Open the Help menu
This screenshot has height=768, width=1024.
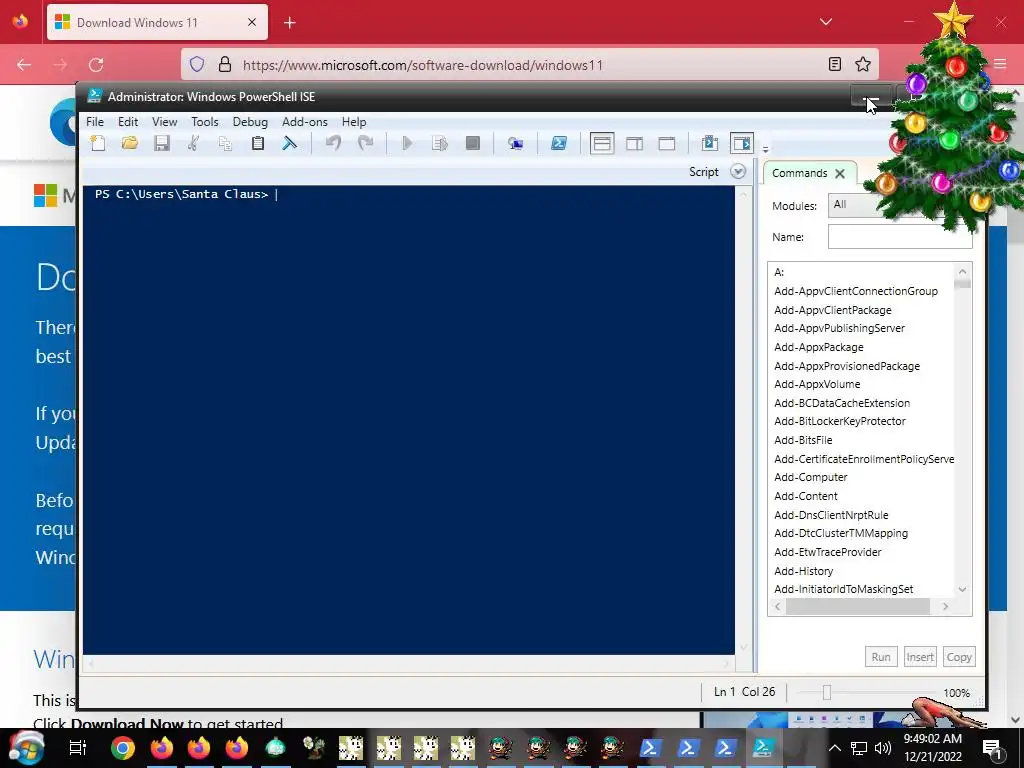tap(354, 121)
